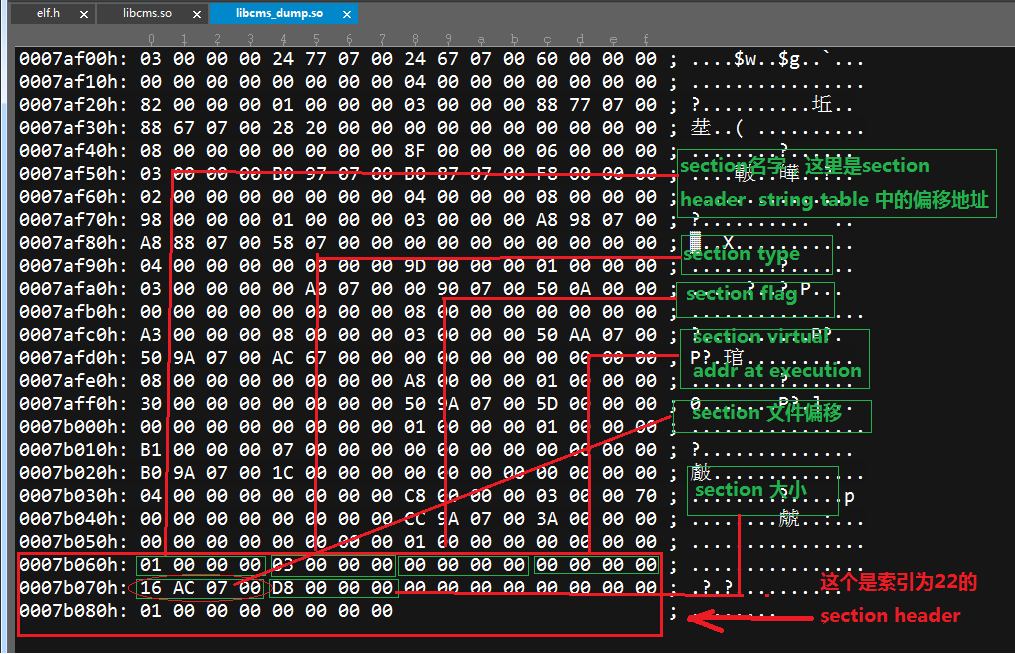Close the libcms_dump.so tab
Image resolution: width=1015 pixels, height=654 pixels.
[x=346, y=14]
